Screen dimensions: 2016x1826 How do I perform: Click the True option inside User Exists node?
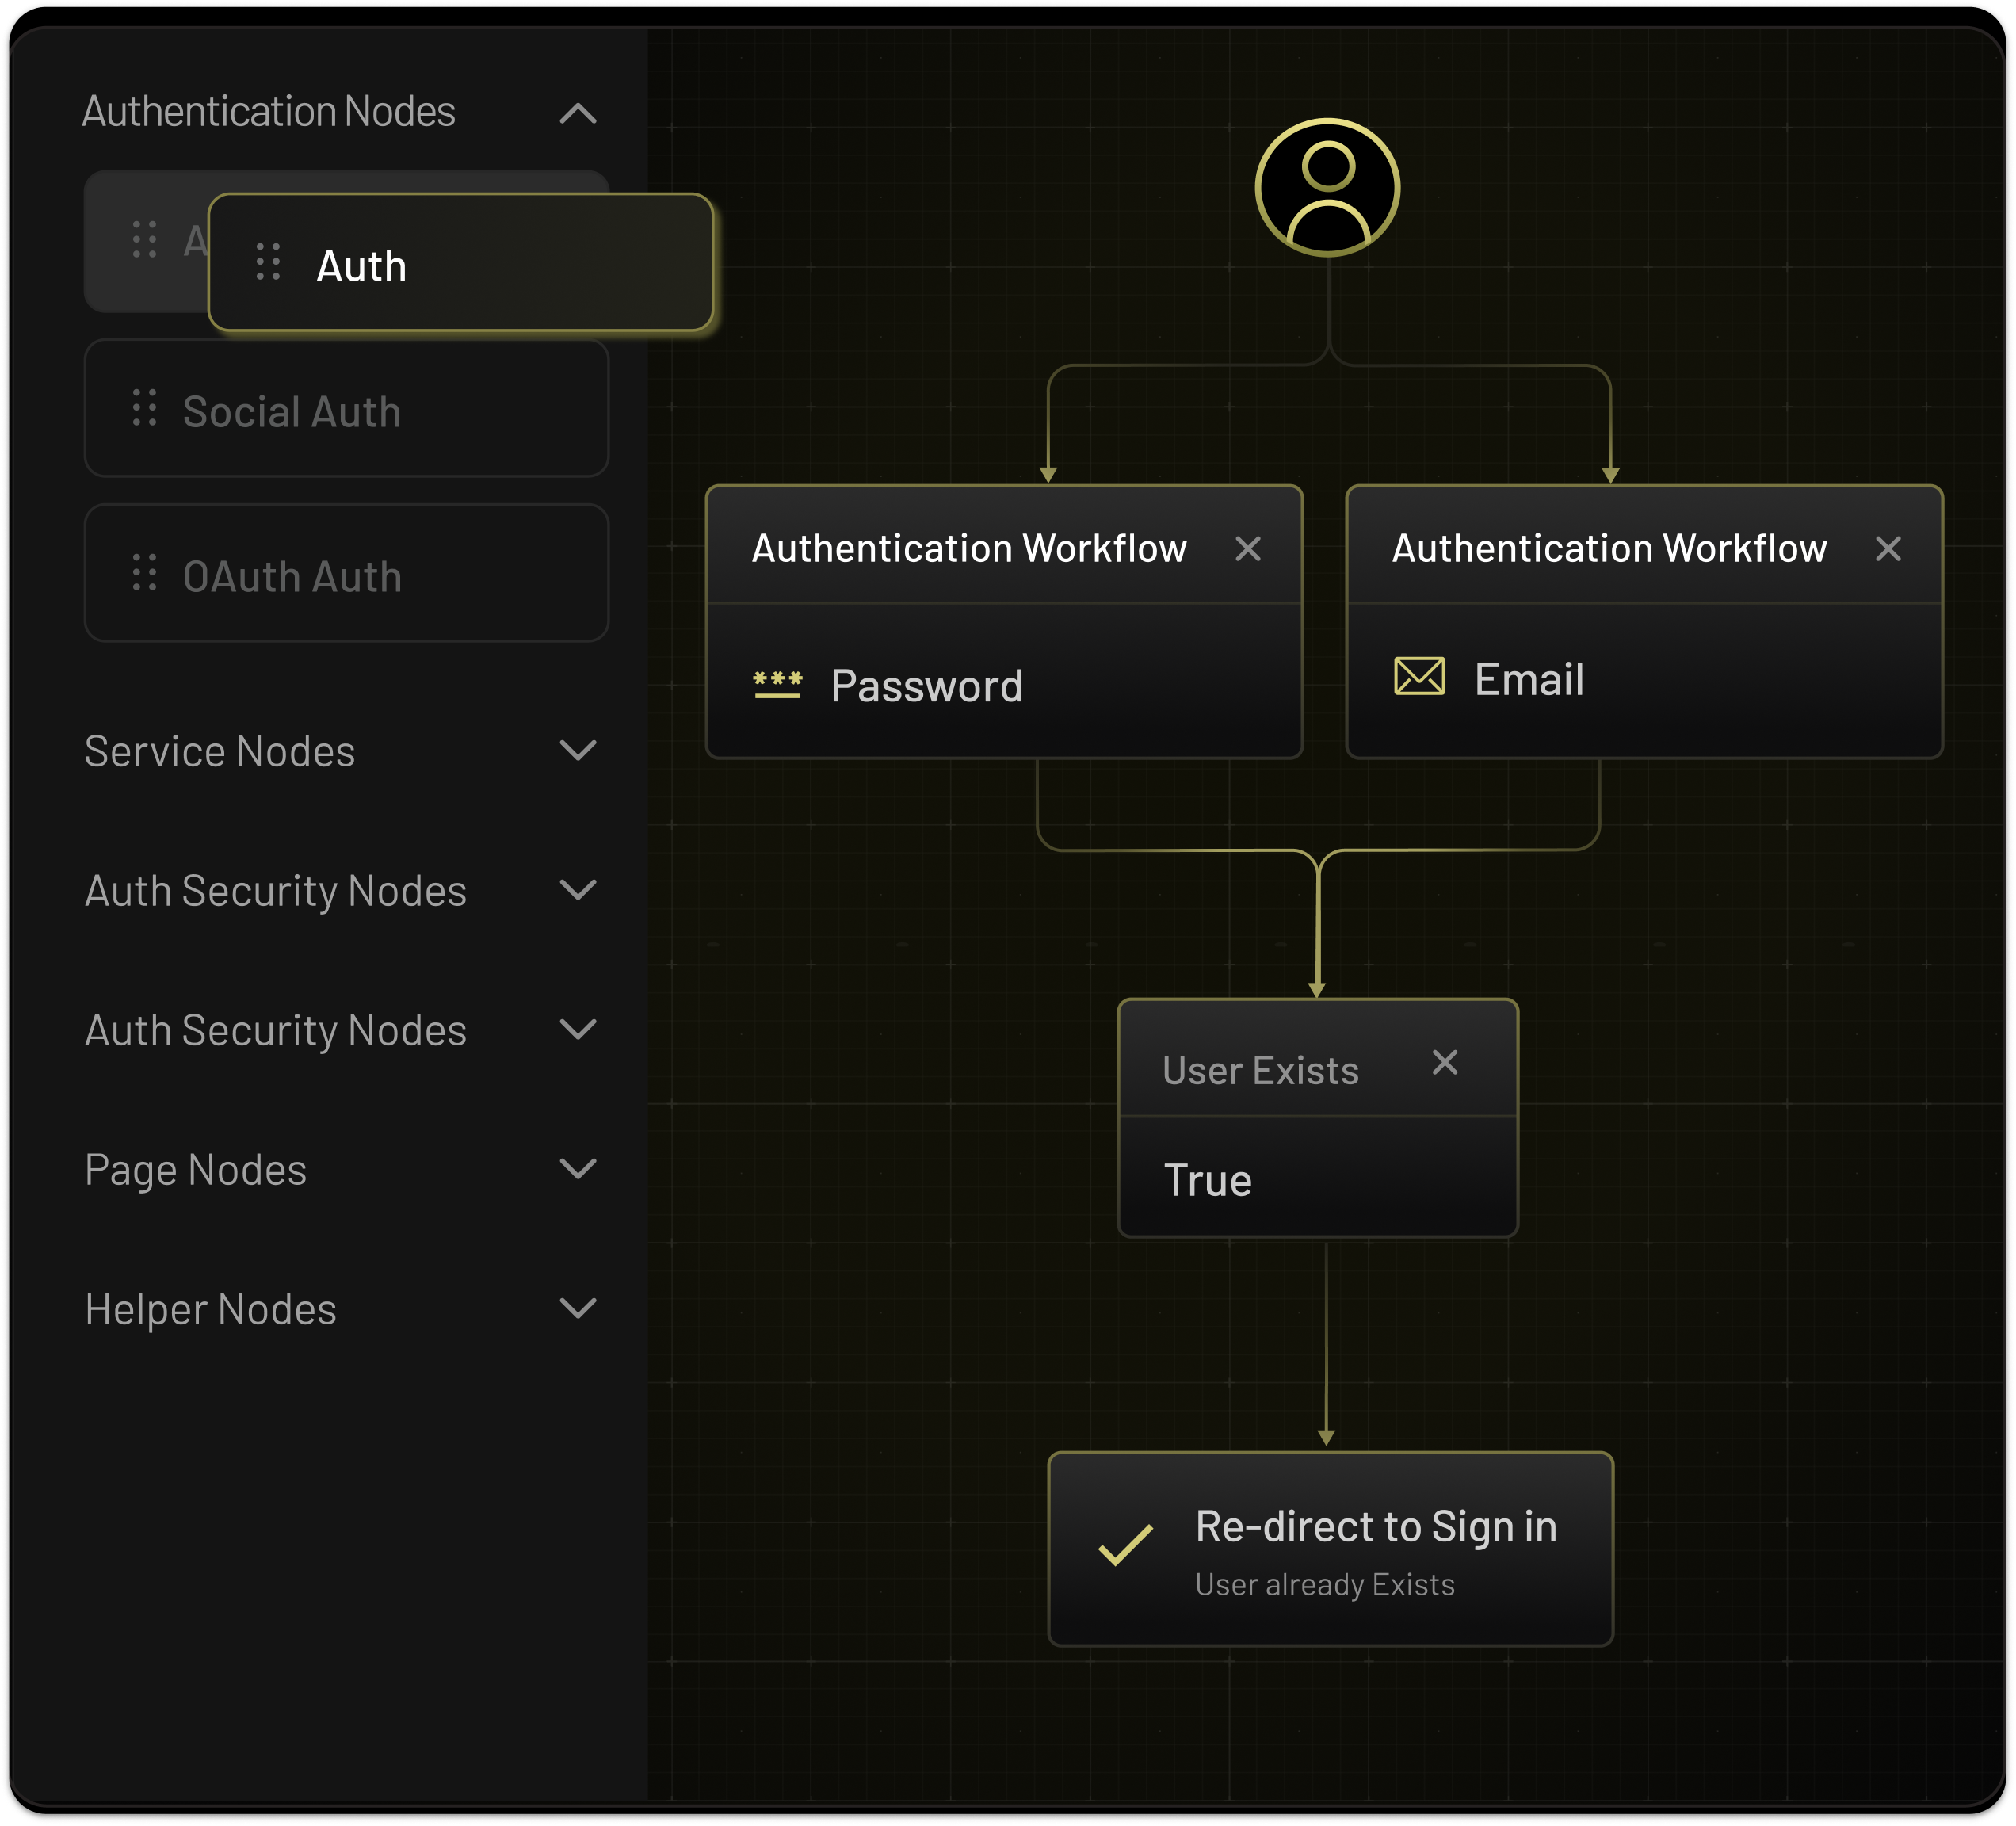pos(1208,1180)
